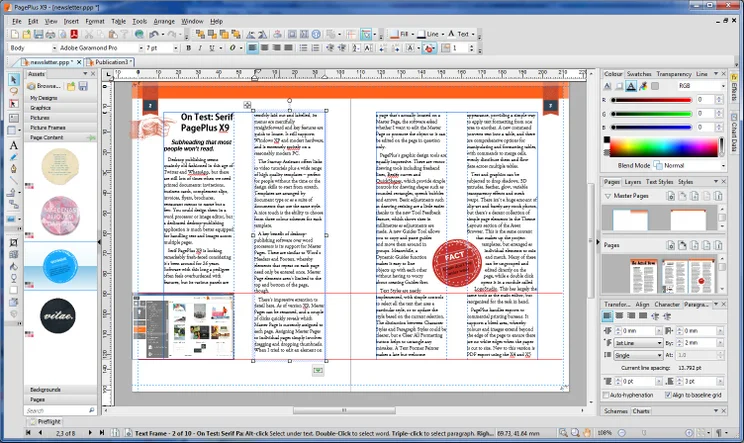Click the Hyperlink globe icon
744x443 pixels.
tap(139, 34)
